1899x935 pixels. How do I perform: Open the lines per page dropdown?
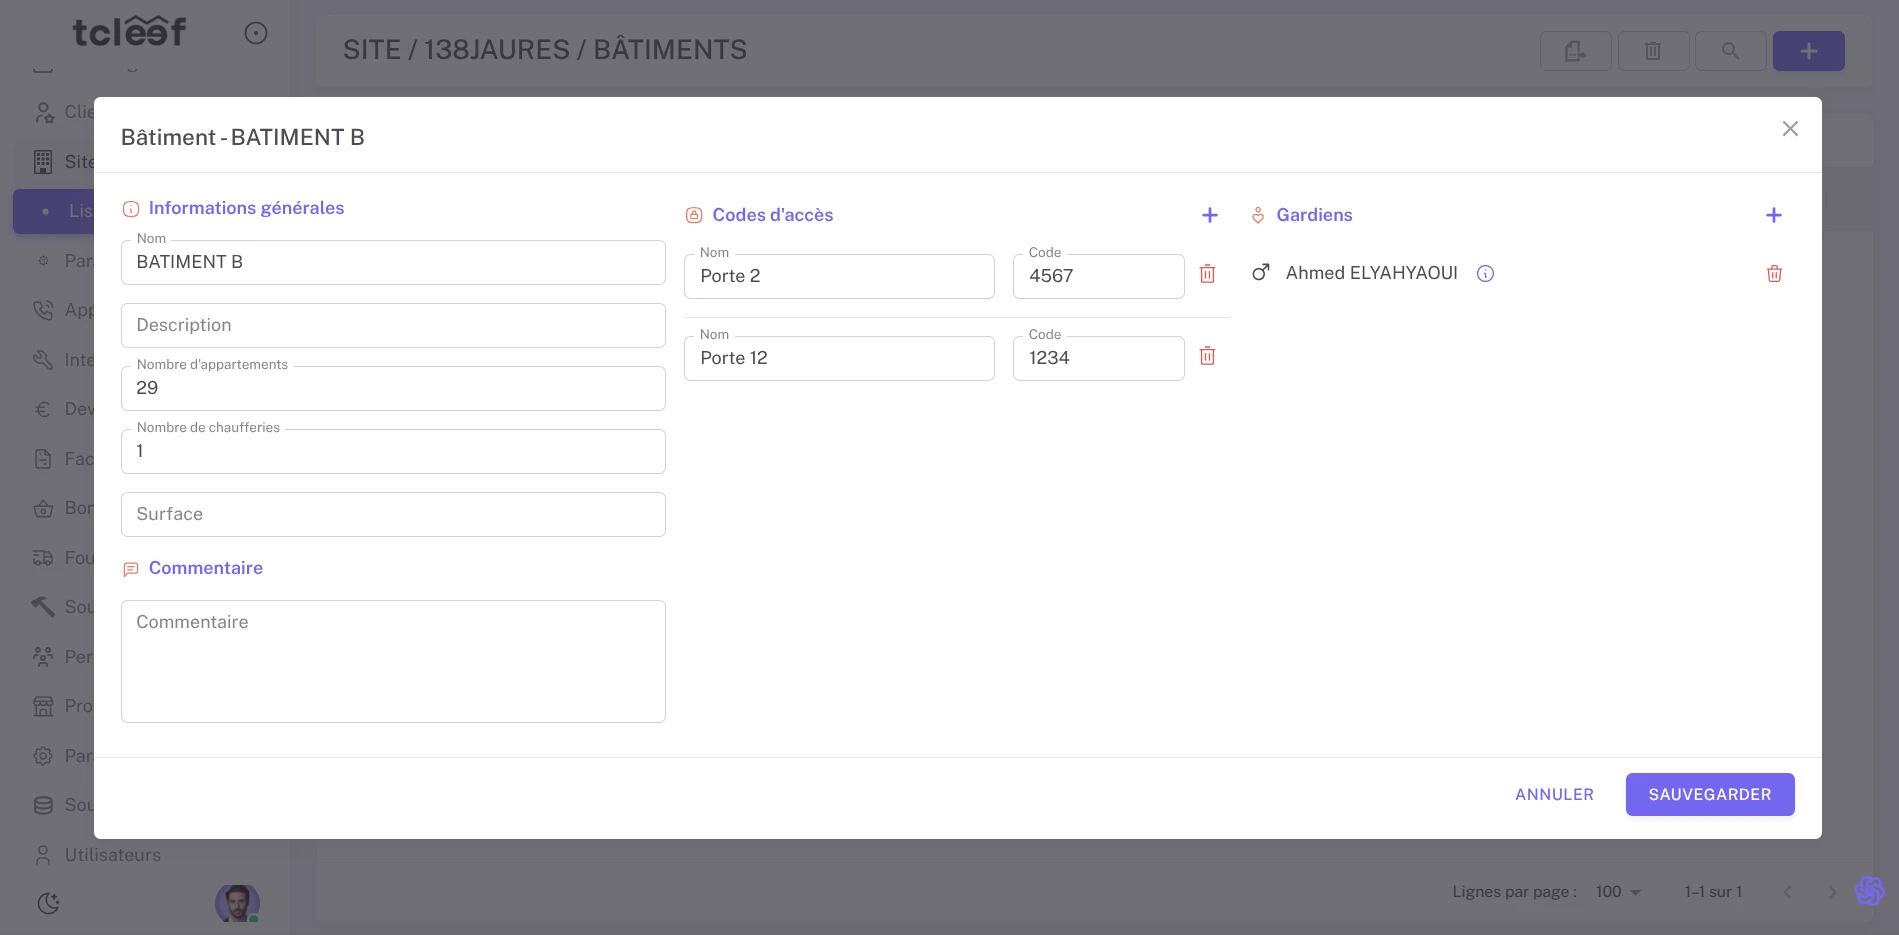point(1618,892)
